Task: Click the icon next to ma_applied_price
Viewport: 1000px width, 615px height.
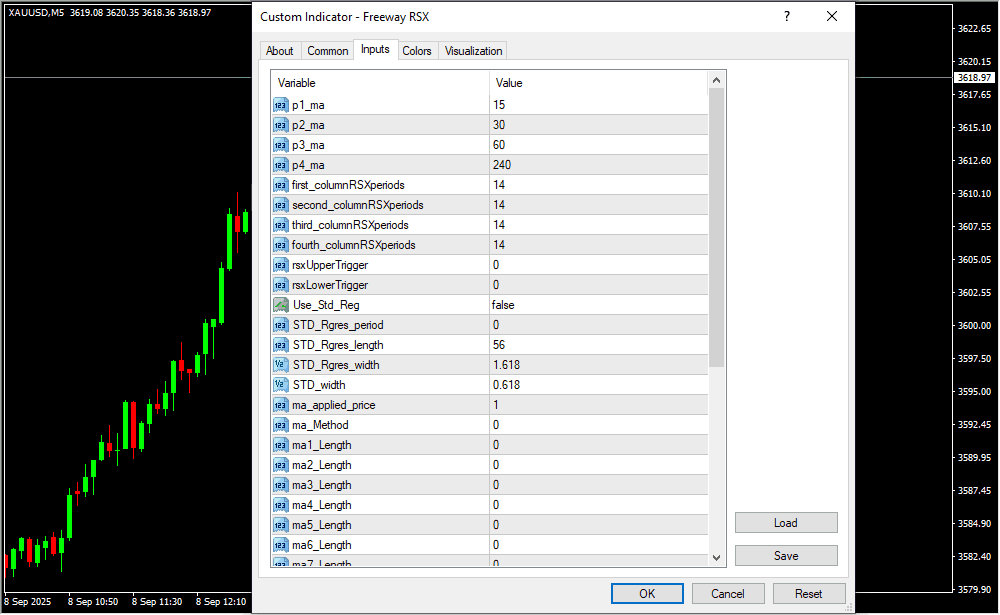Action: [x=280, y=405]
